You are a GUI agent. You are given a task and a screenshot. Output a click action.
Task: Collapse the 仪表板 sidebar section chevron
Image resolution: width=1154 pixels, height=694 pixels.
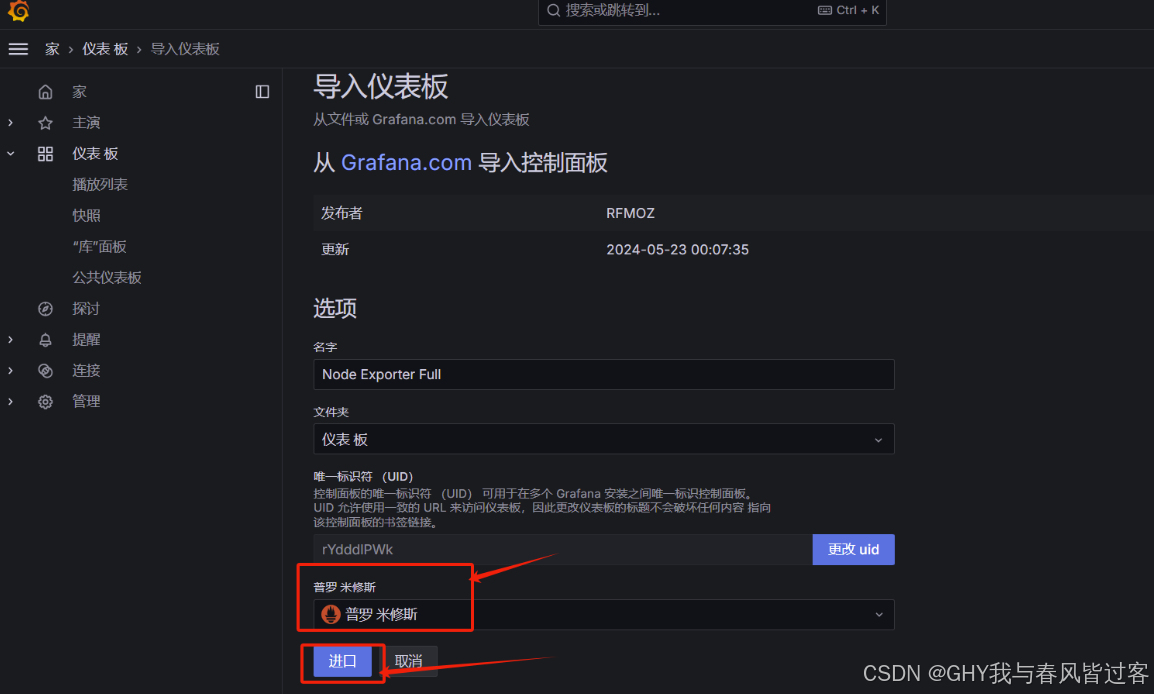[11, 154]
